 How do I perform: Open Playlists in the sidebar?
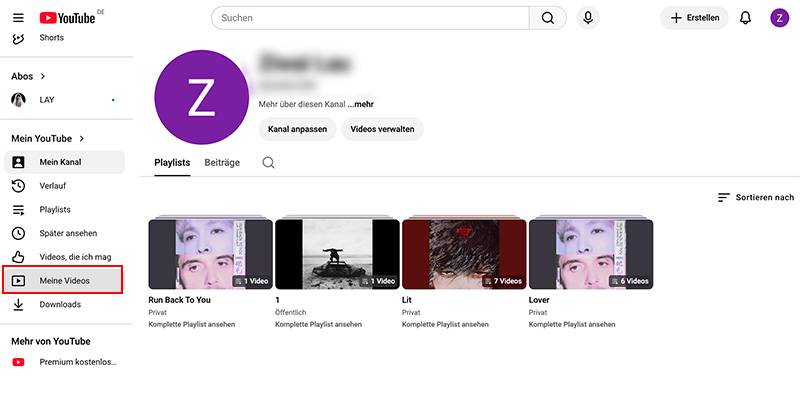click(x=64, y=210)
